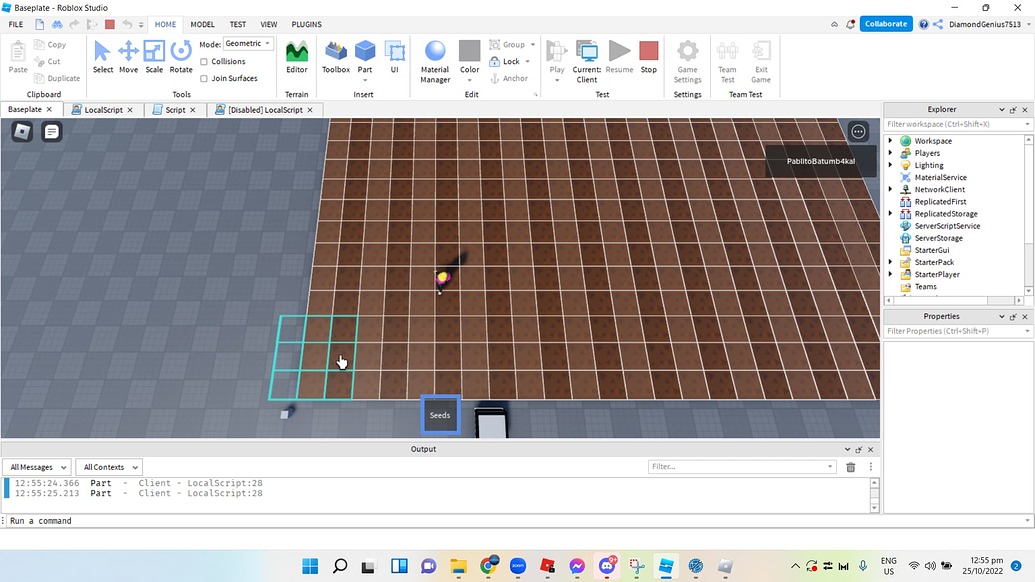The width and height of the screenshot is (1035, 582).
Task: Switch to the TEST ribbon tab
Action: 238,24
